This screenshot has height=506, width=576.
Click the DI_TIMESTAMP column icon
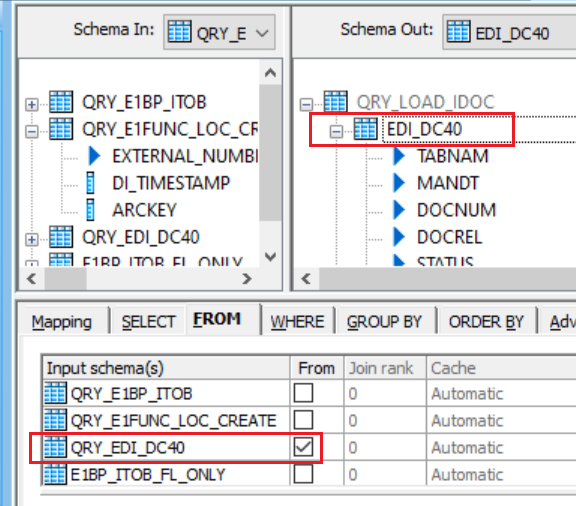pyautogui.click(x=90, y=183)
